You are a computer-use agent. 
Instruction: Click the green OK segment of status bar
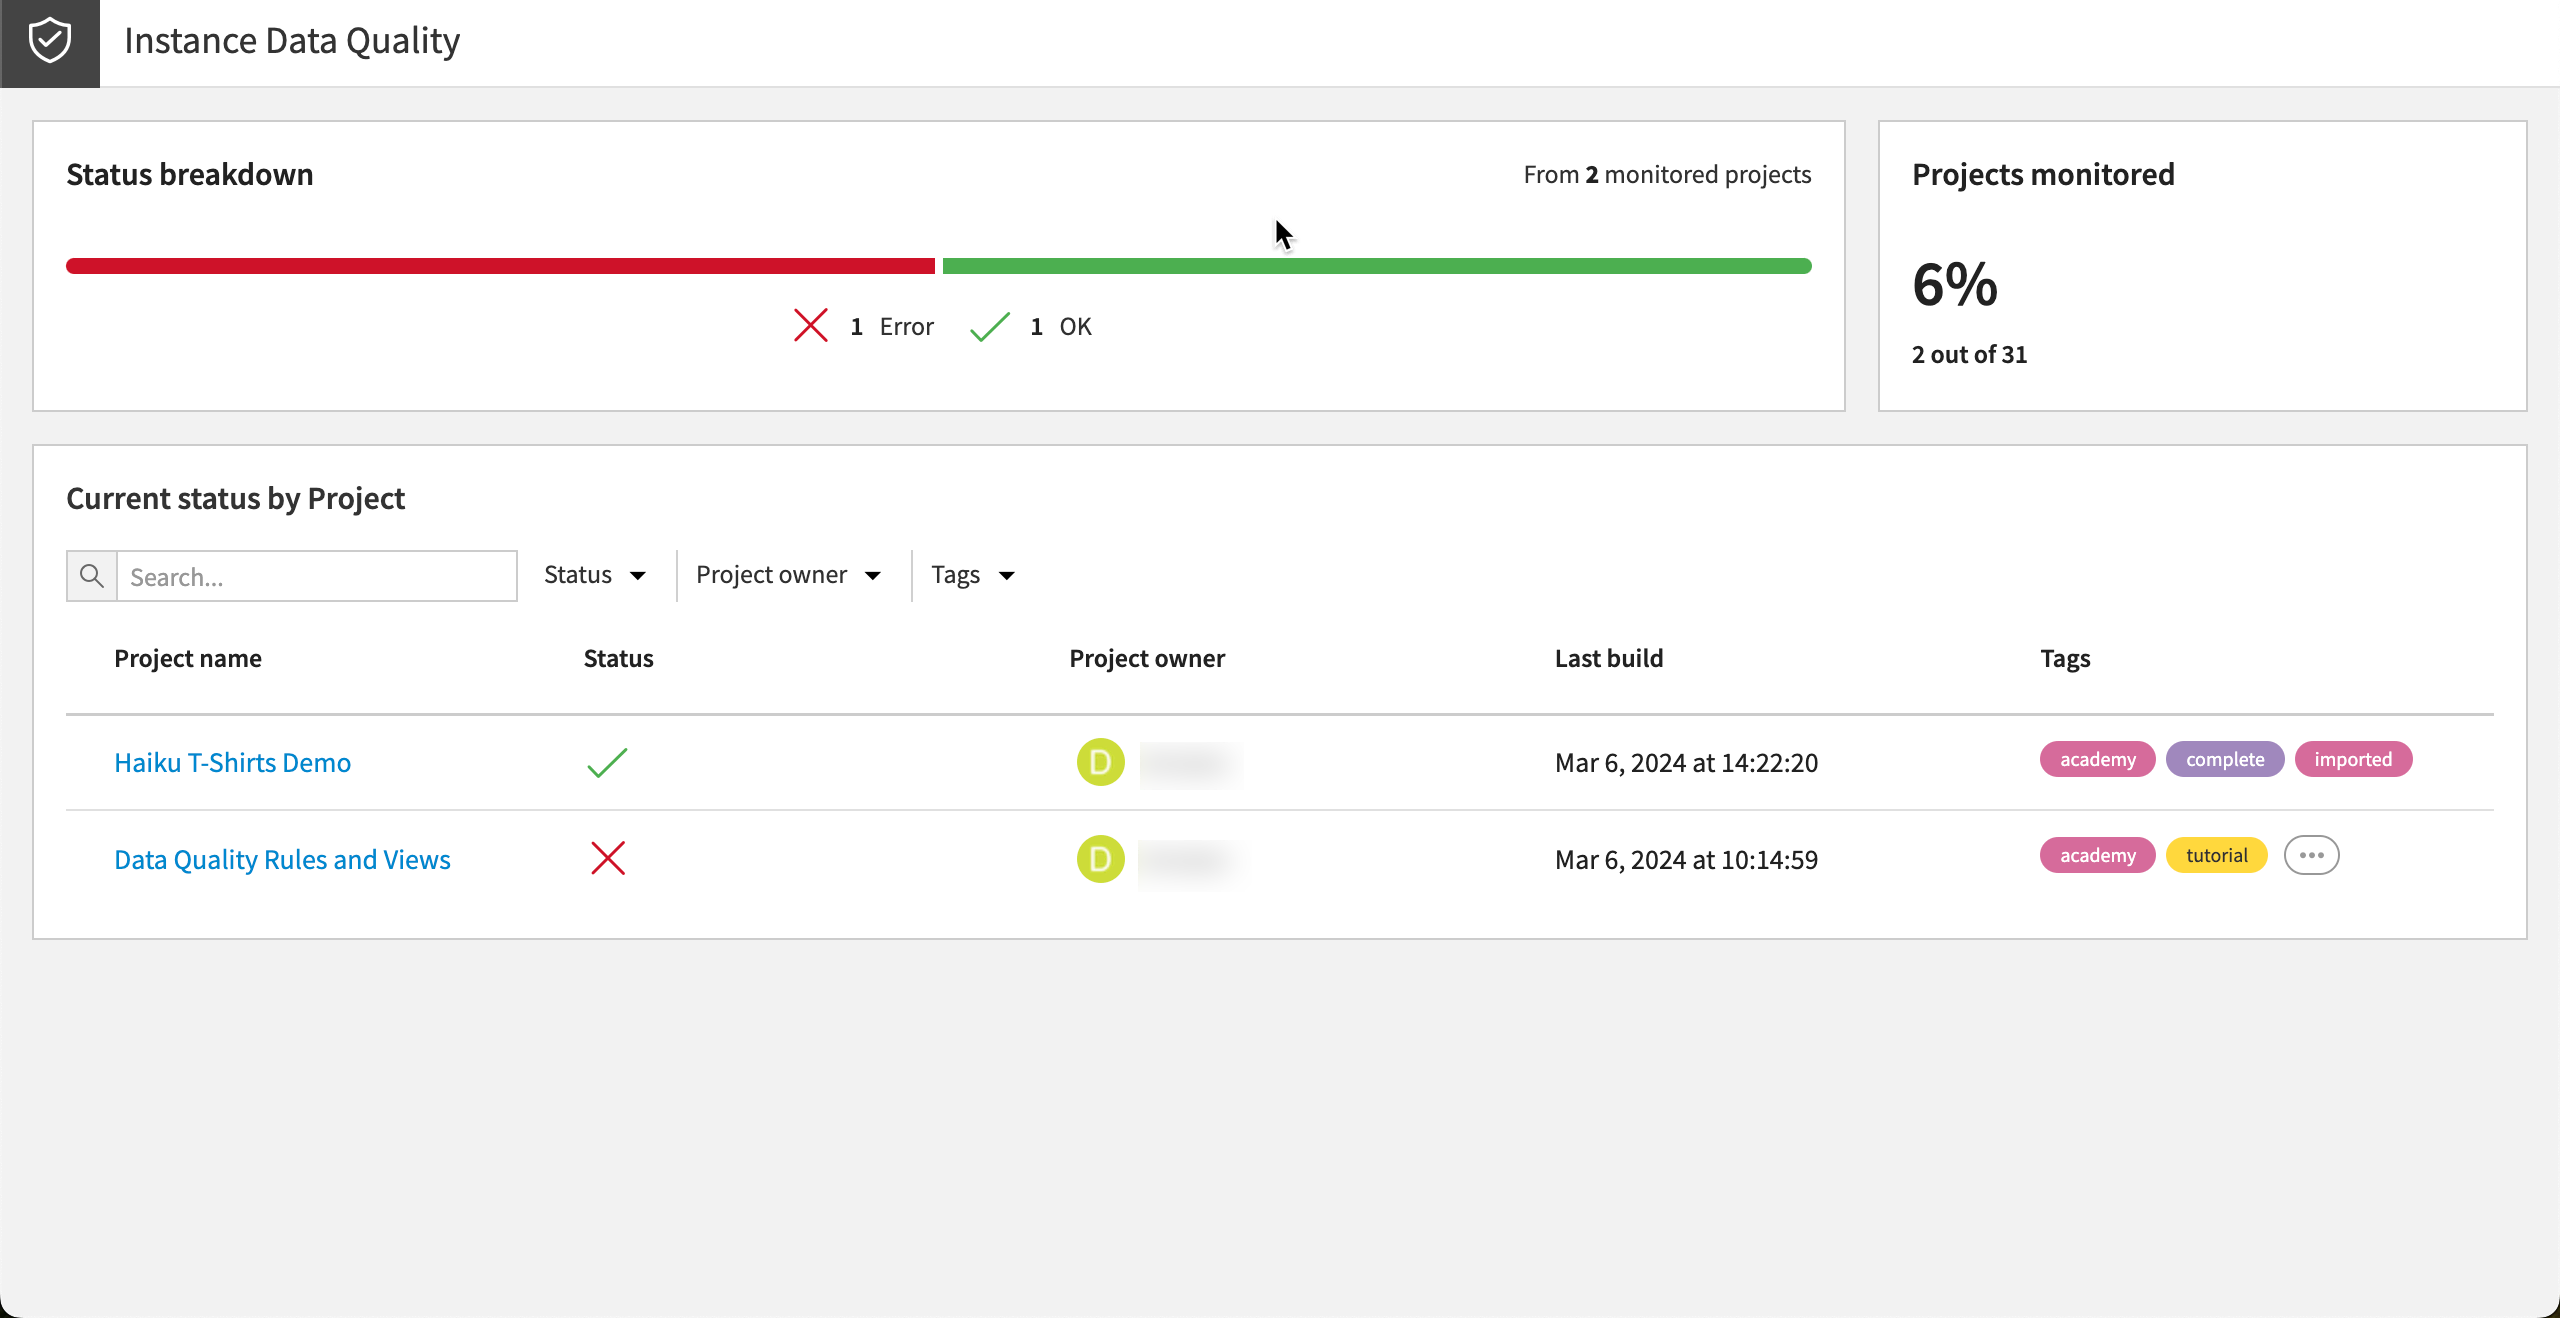tap(1377, 266)
